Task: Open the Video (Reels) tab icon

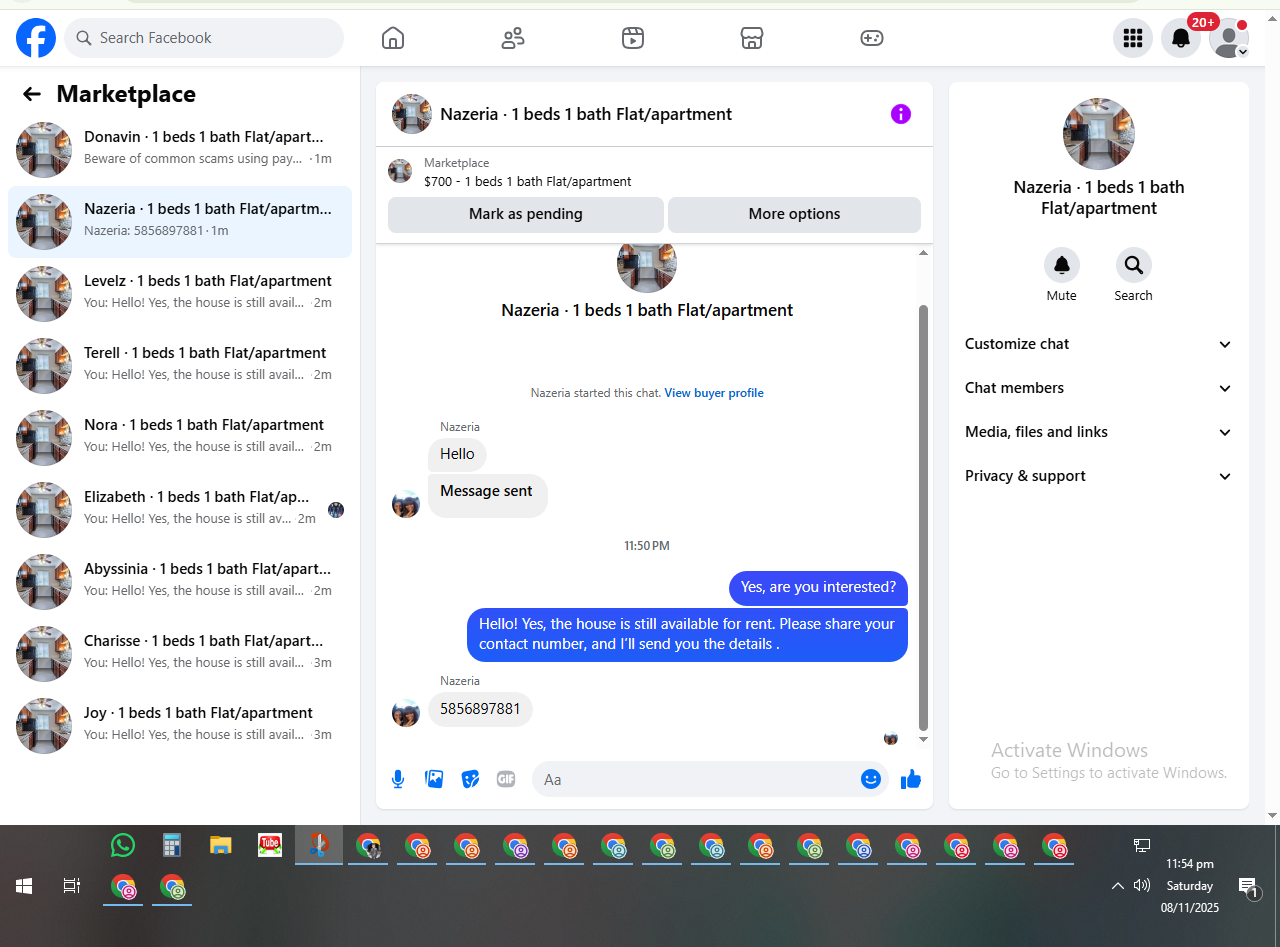Action: coord(633,38)
